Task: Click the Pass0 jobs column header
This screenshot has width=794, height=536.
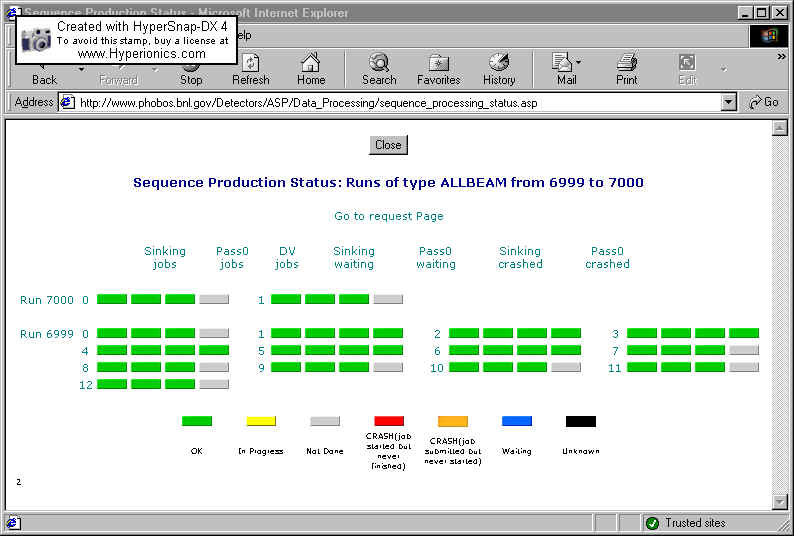Action: coord(232,257)
